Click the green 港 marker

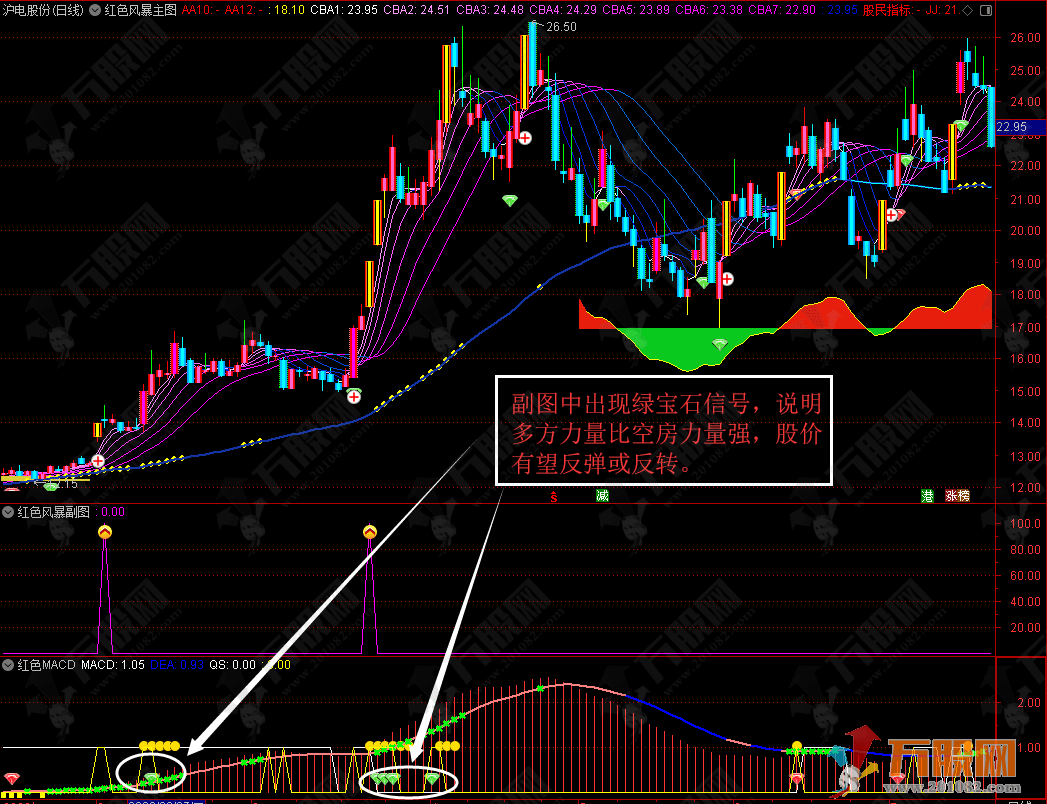[x=927, y=495]
